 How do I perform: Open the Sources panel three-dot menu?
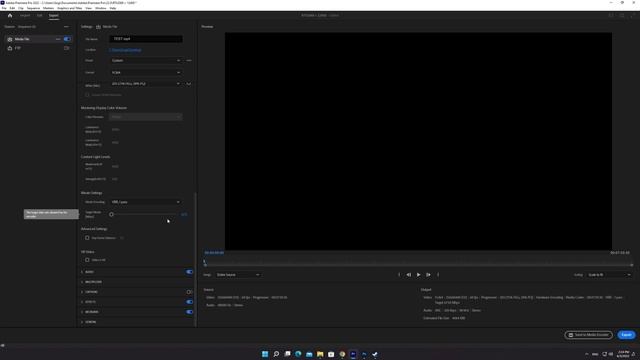click(x=66, y=27)
